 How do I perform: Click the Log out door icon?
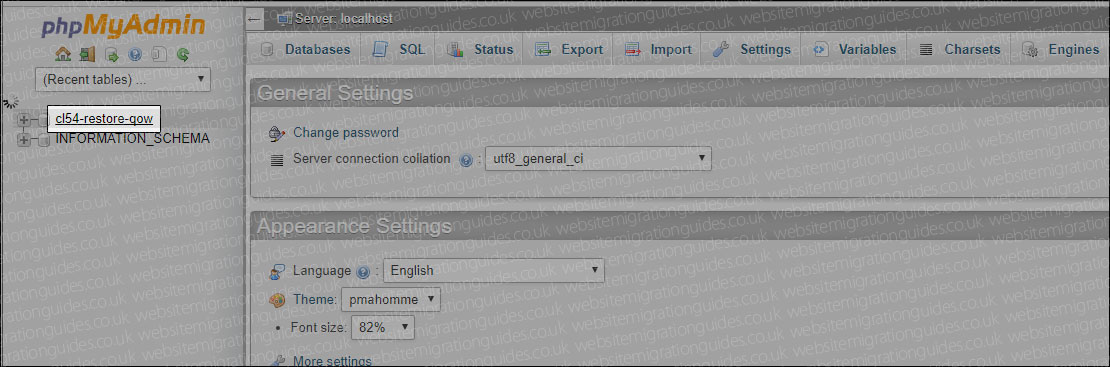pos(87,55)
